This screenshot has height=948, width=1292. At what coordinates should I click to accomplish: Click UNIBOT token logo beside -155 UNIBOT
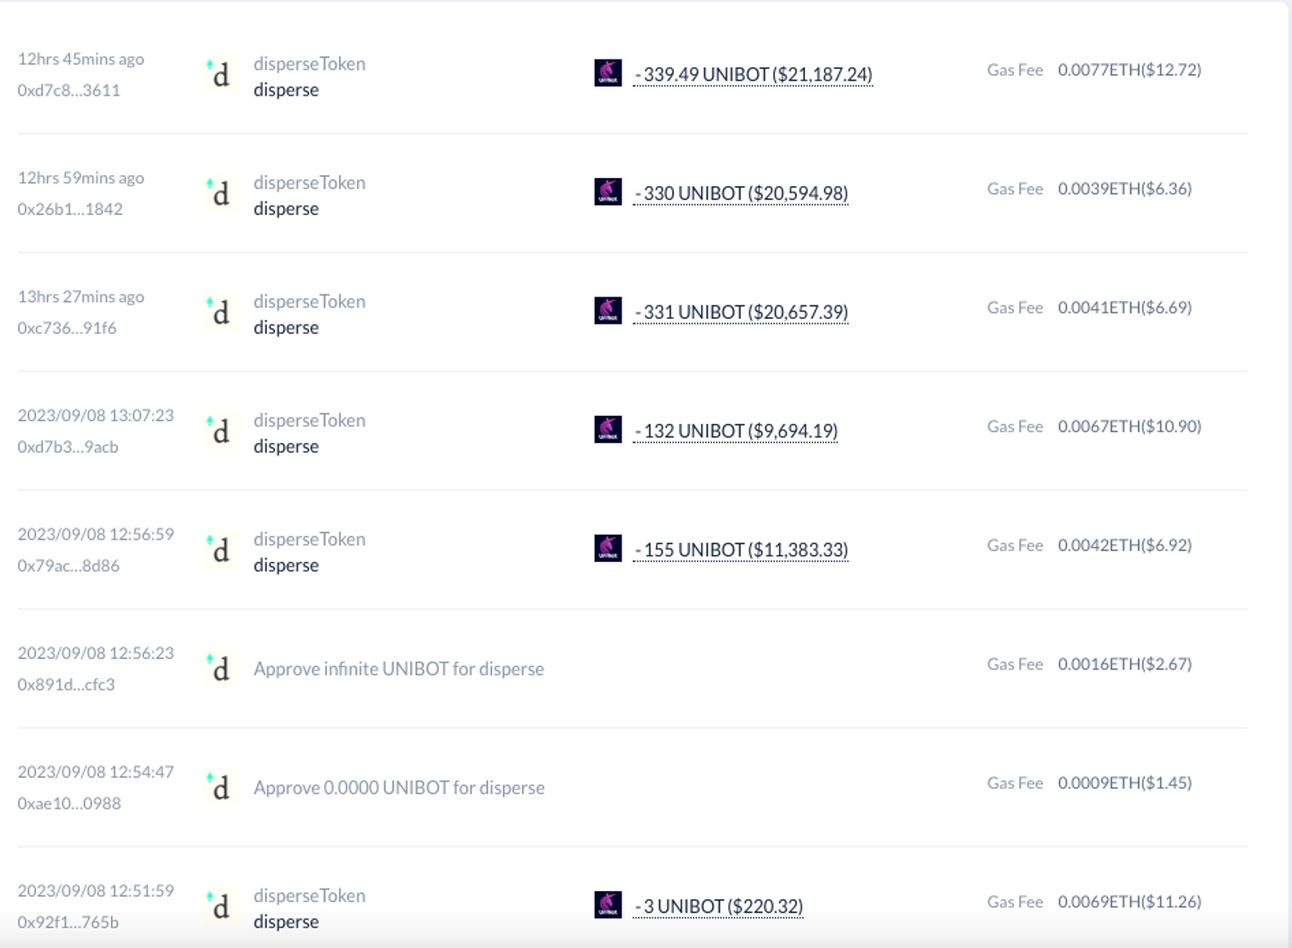[608, 549]
